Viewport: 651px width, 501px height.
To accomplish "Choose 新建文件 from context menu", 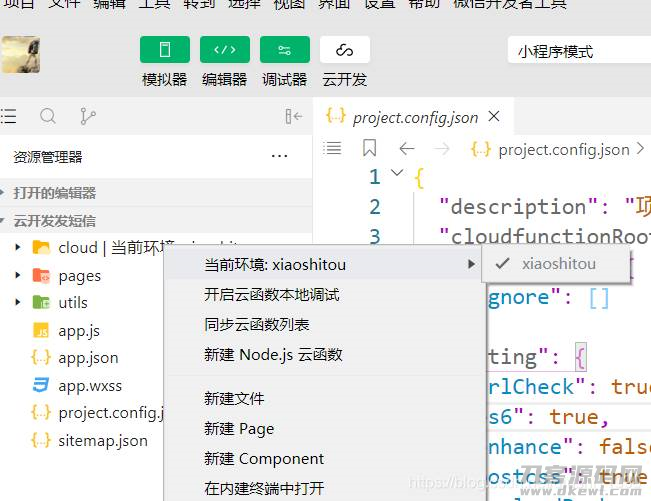I will pyautogui.click(x=234, y=398).
